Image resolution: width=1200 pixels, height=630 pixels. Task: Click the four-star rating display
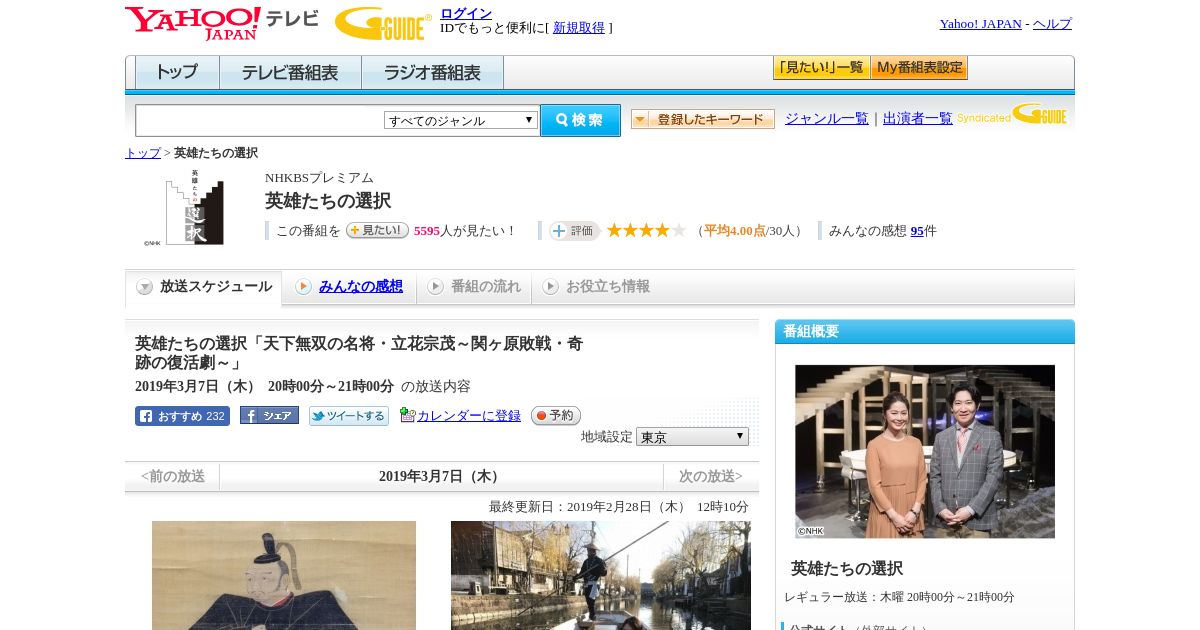tap(646, 230)
